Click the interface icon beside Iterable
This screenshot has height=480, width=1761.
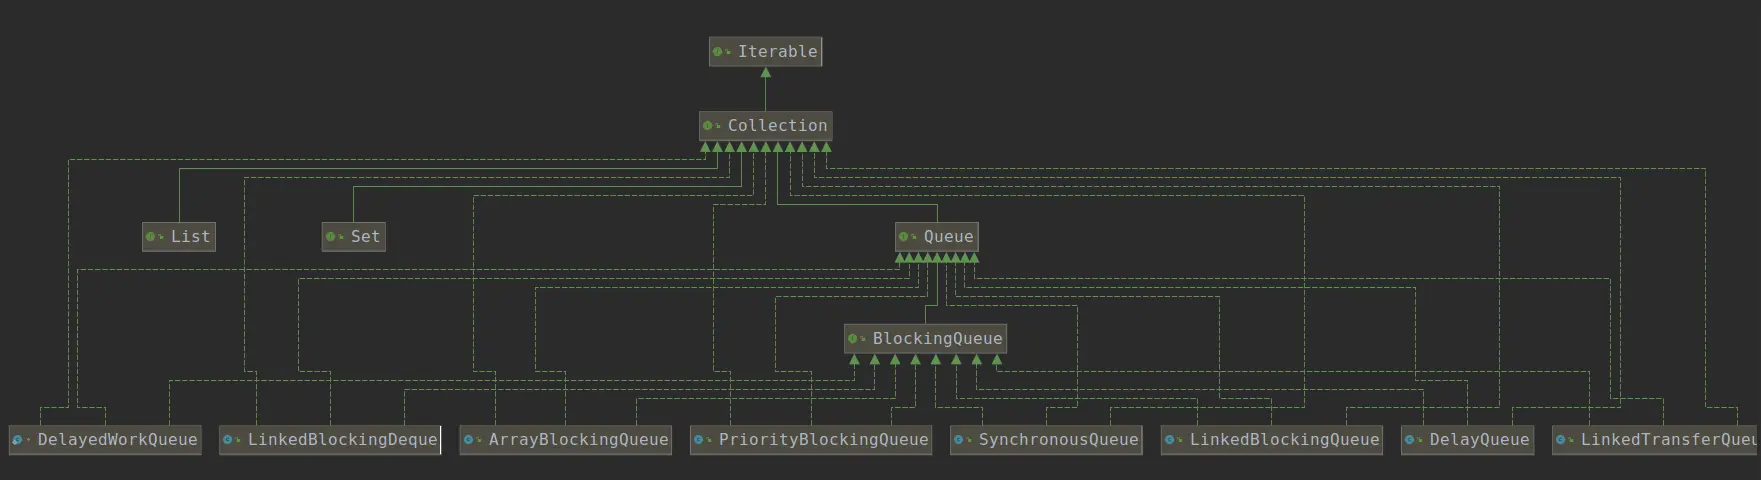coord(719,52)
